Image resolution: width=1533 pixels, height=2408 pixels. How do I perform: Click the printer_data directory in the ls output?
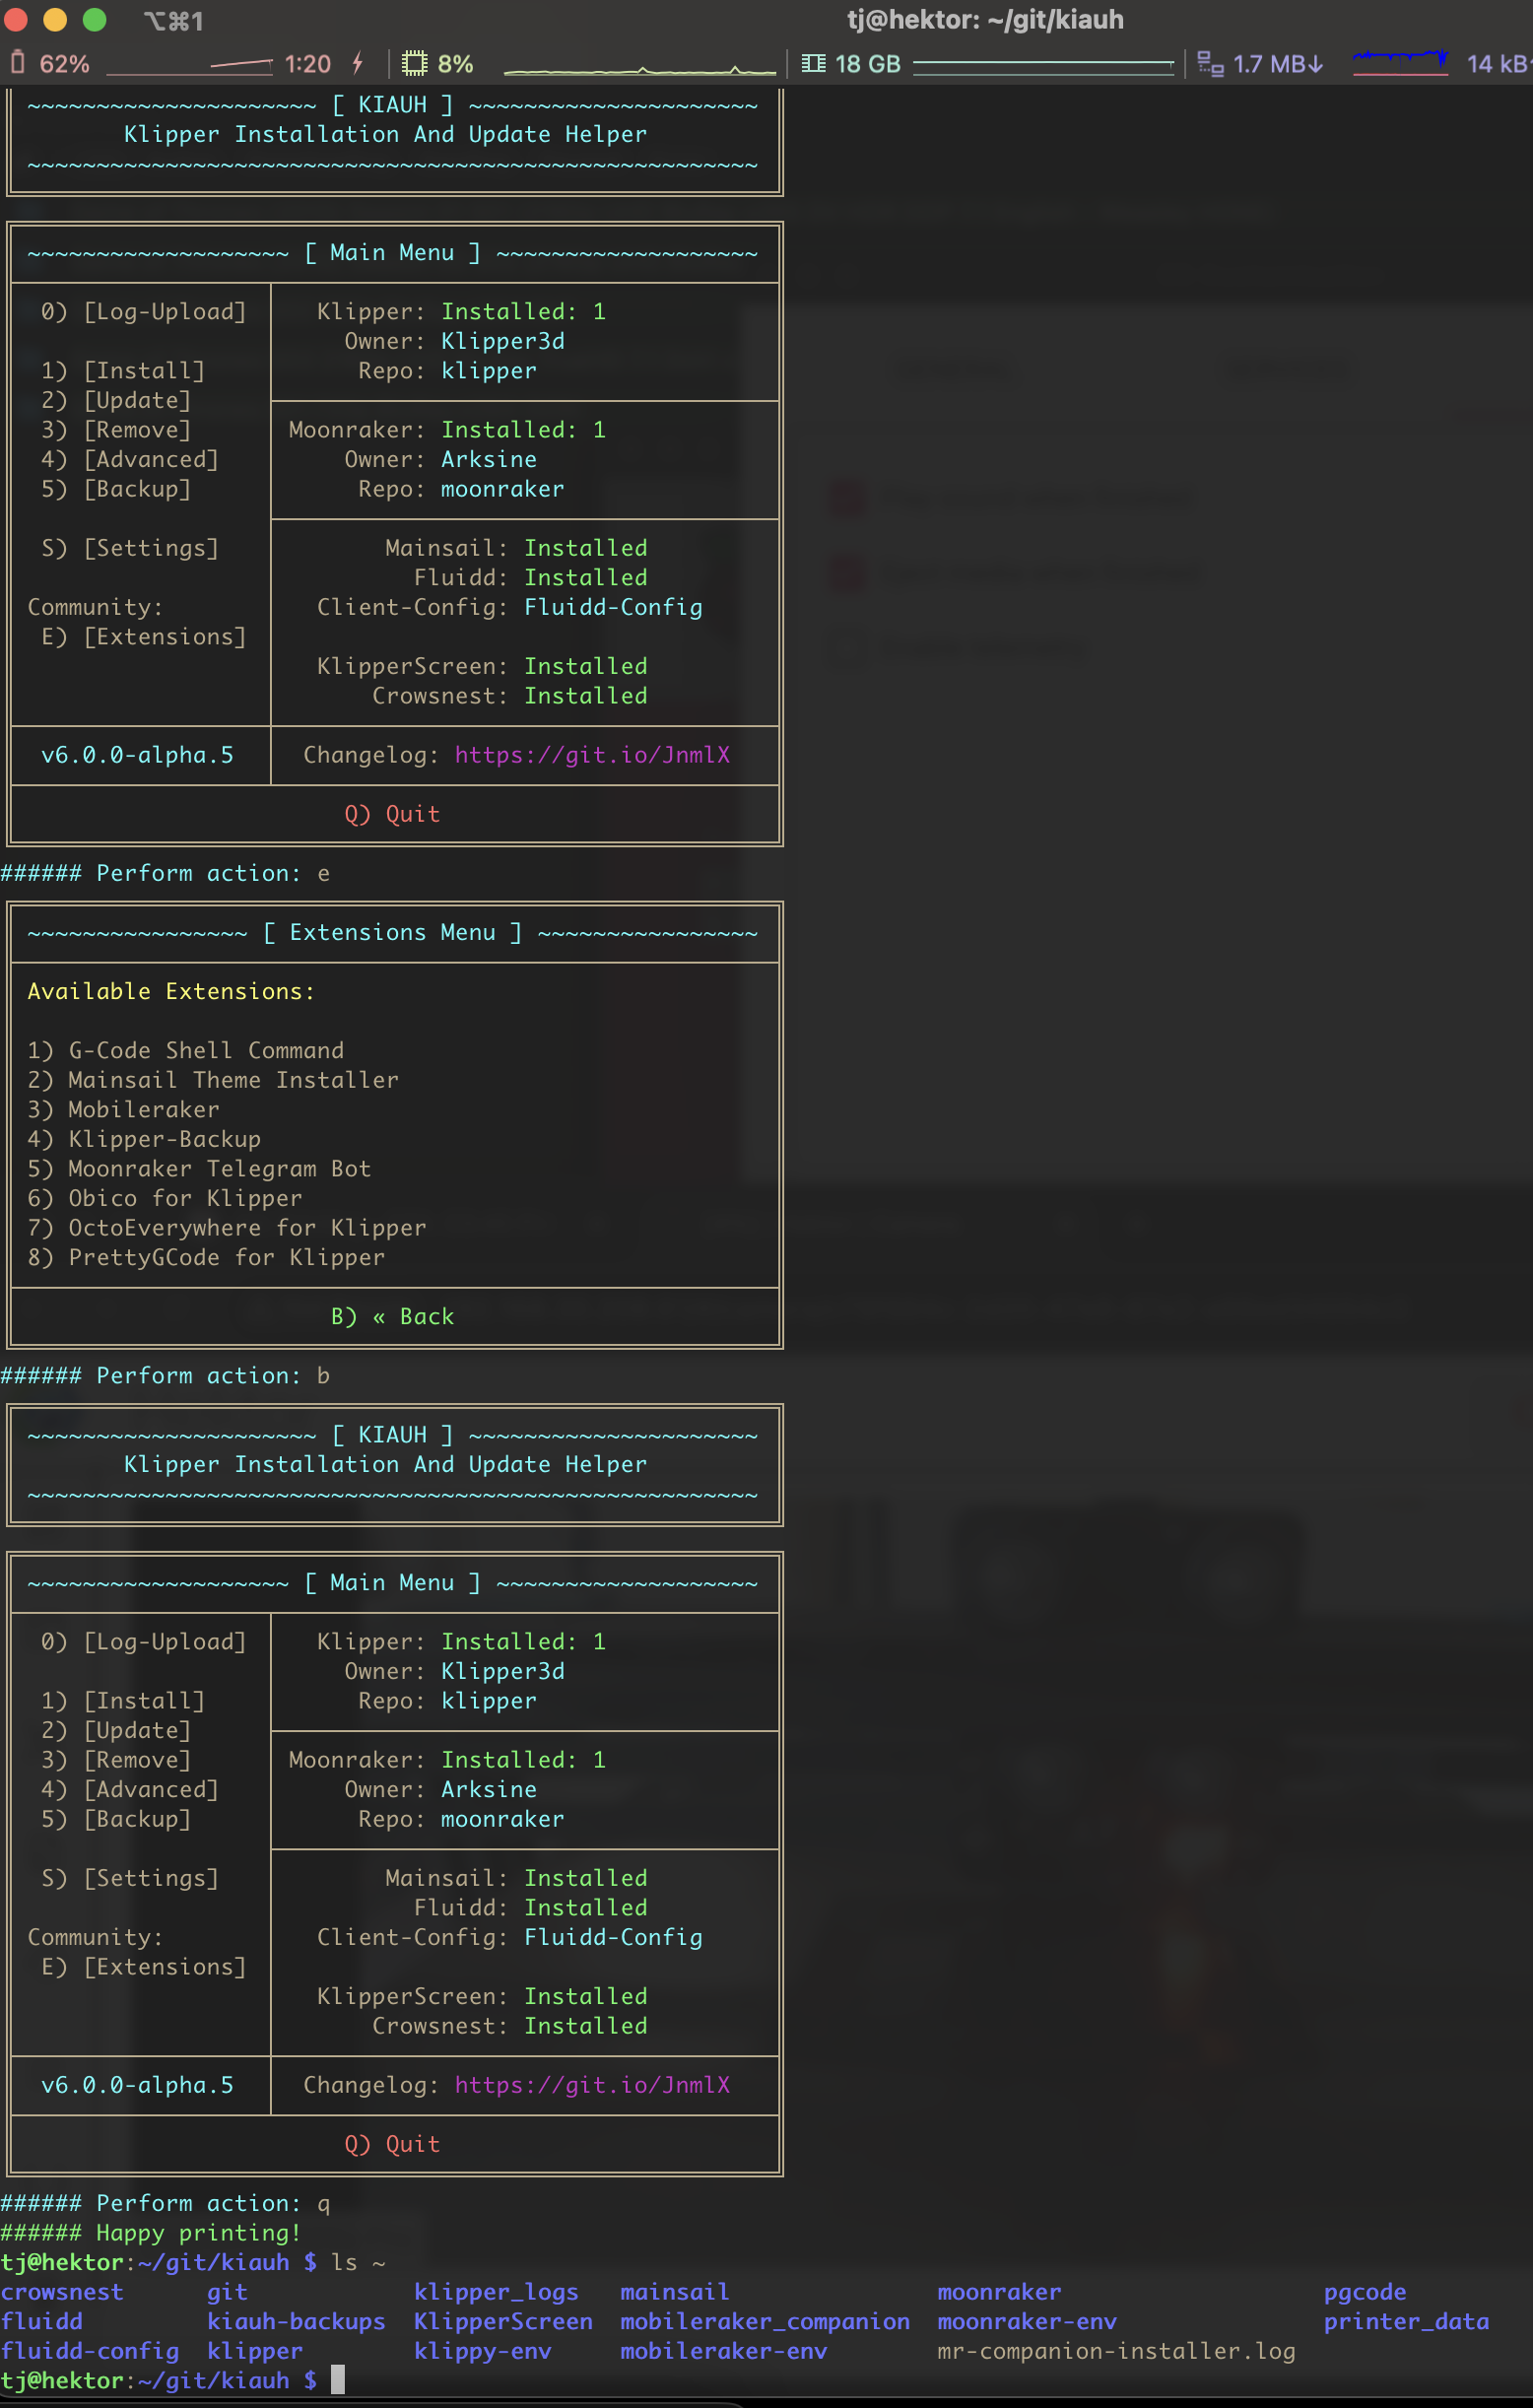(1406, 2321)
